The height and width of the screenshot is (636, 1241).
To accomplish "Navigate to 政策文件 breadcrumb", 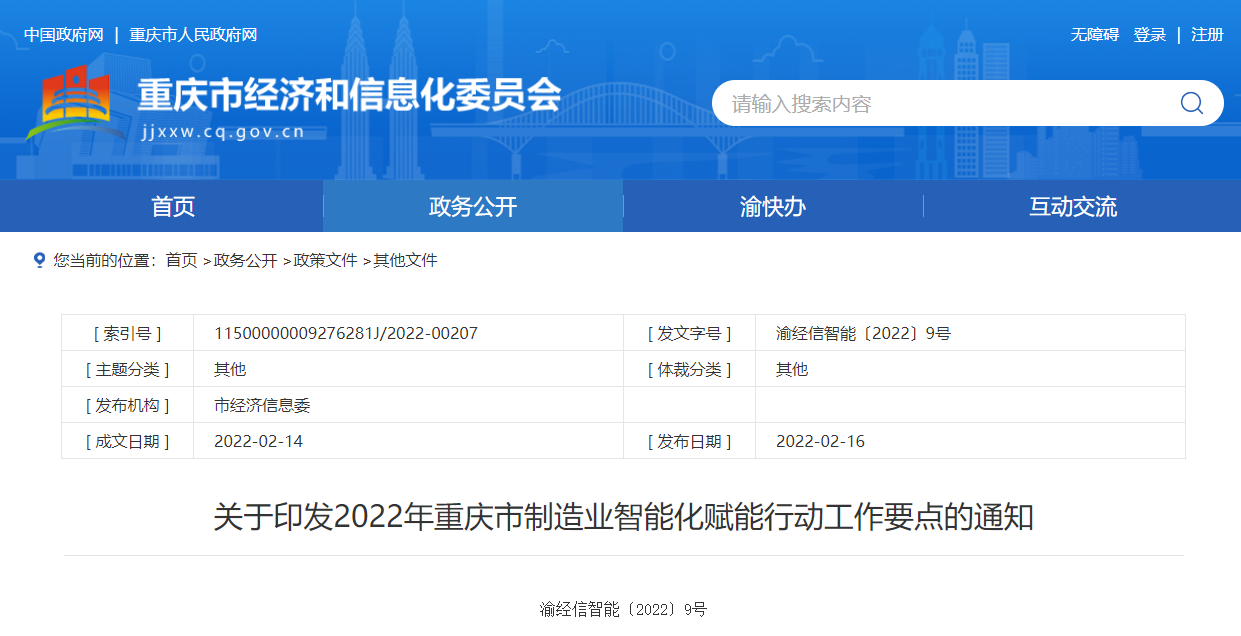I will (325, 260).
